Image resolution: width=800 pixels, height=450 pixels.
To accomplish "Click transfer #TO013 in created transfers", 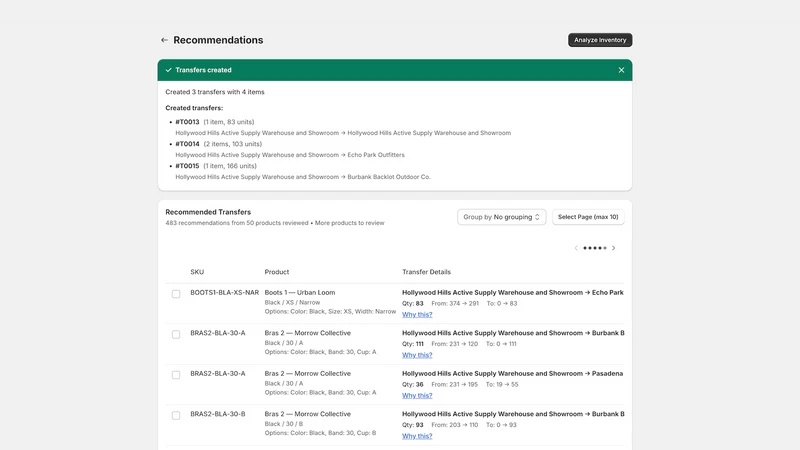I will click(x=187, y=122).
